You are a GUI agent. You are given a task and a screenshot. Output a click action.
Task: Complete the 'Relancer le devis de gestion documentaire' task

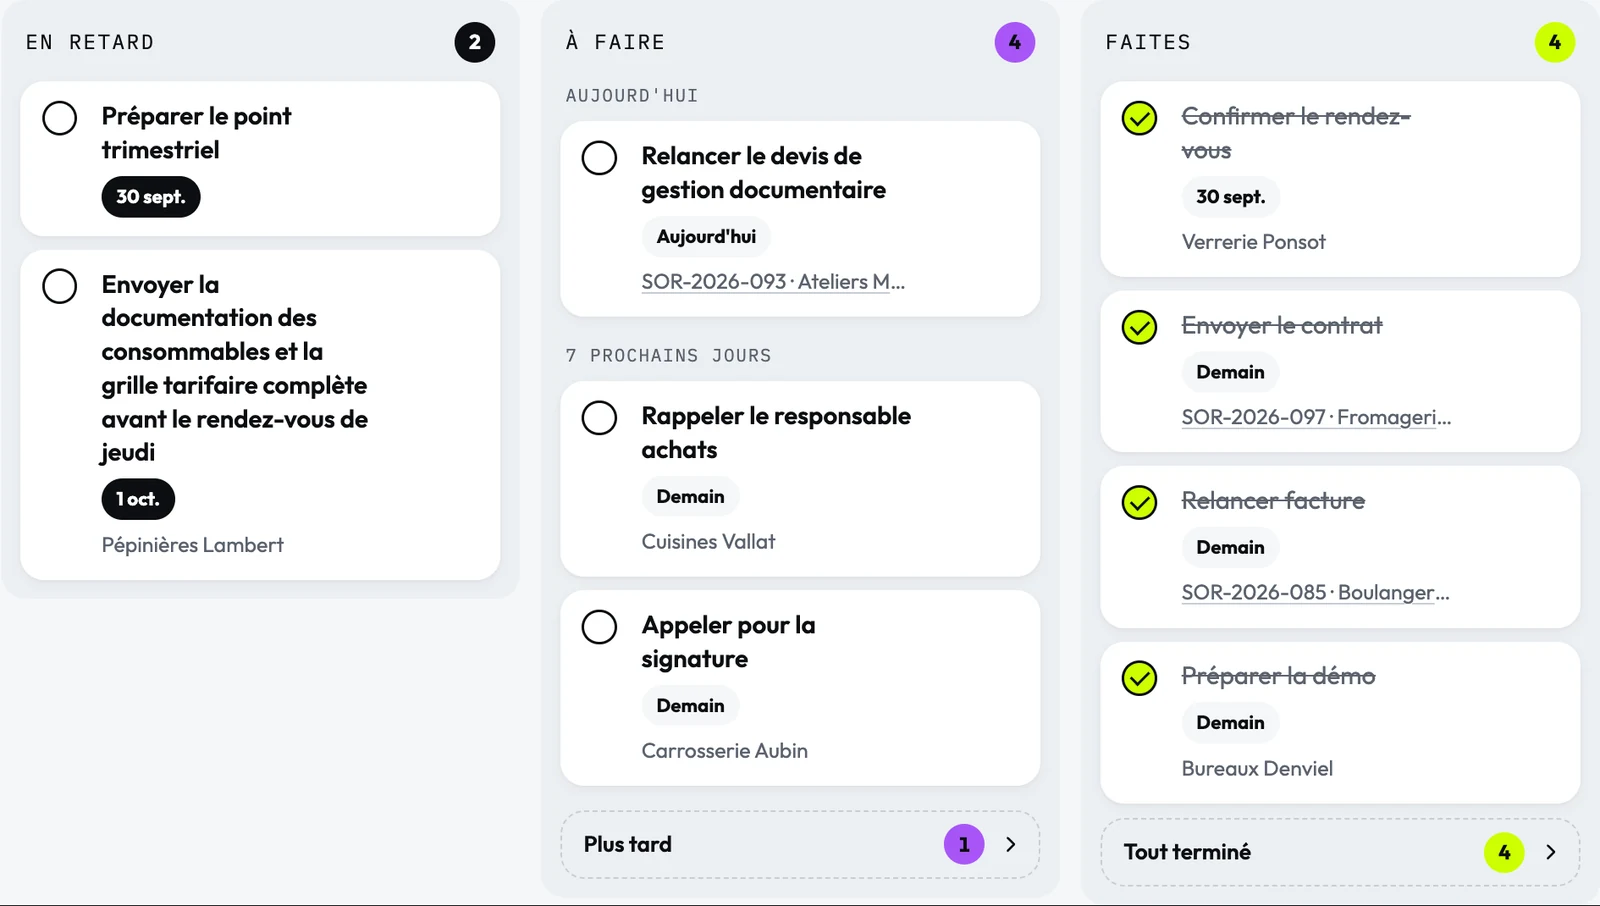tap(600, 158)
